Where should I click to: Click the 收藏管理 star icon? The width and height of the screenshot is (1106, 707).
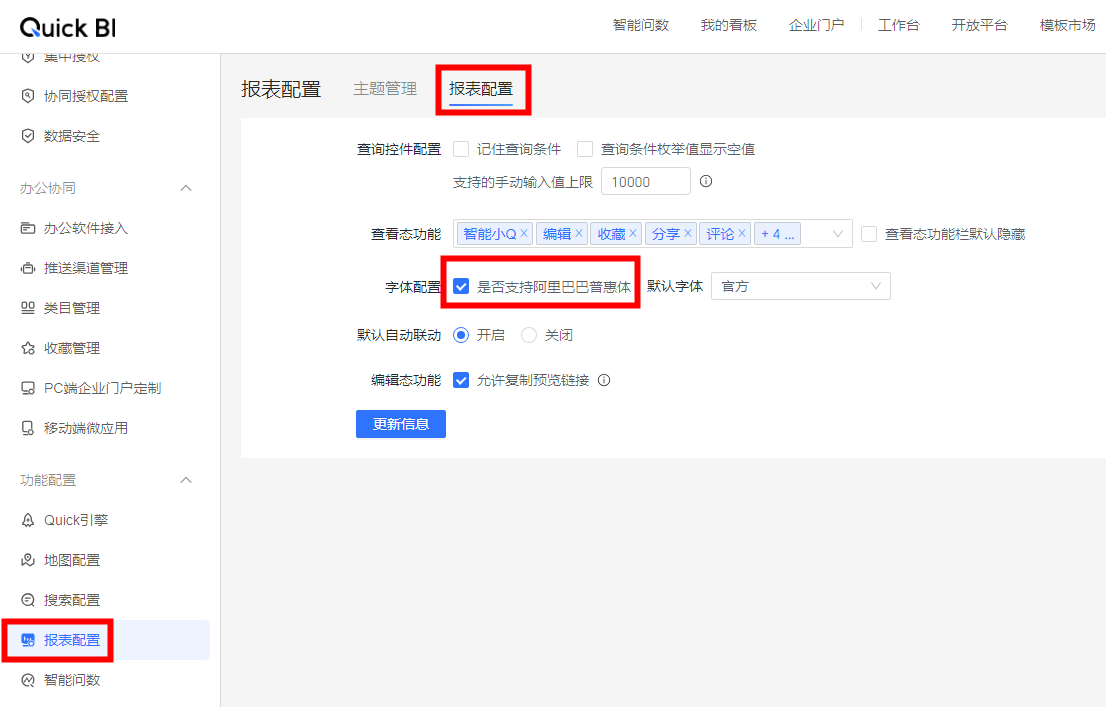pos(28,348)
